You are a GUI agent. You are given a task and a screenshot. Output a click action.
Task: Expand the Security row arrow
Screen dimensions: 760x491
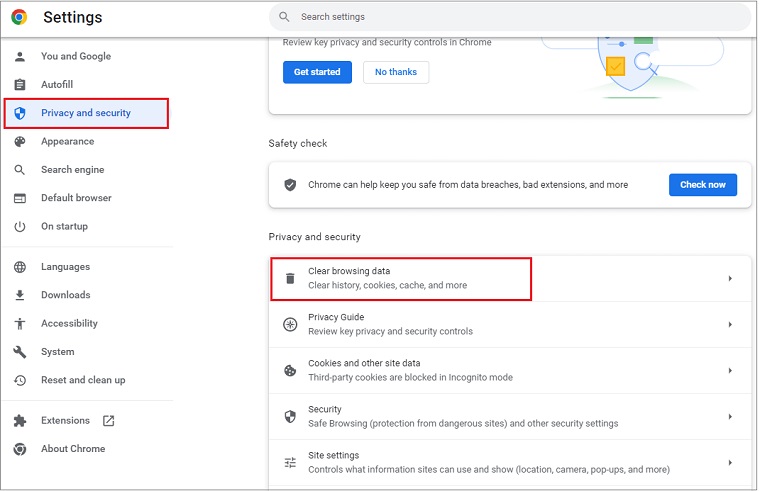pyautogui.click(x=730, y=416)
